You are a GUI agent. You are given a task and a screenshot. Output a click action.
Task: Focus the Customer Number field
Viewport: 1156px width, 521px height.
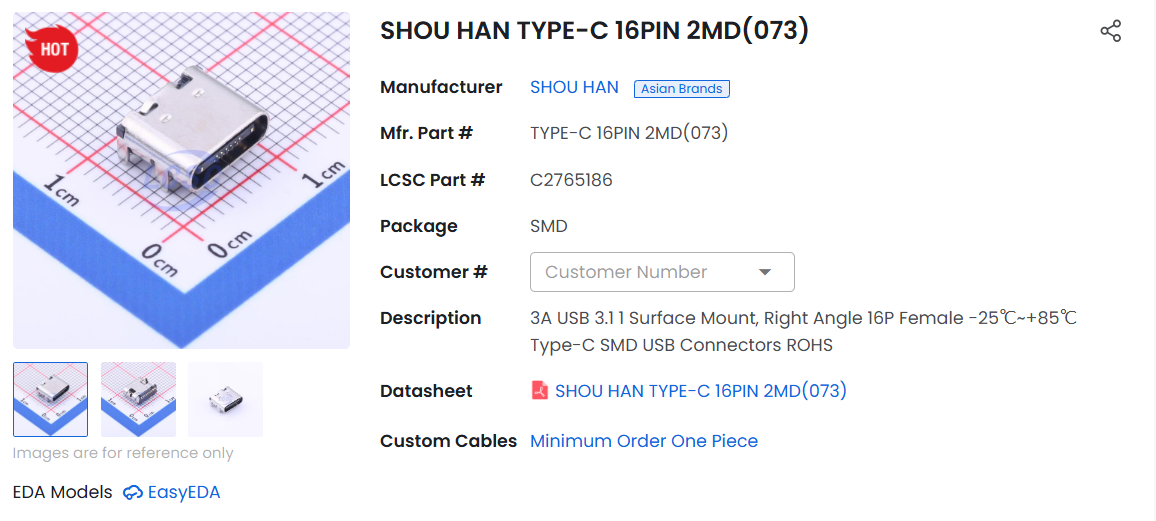pyautogui.click(x=645, y=272)
